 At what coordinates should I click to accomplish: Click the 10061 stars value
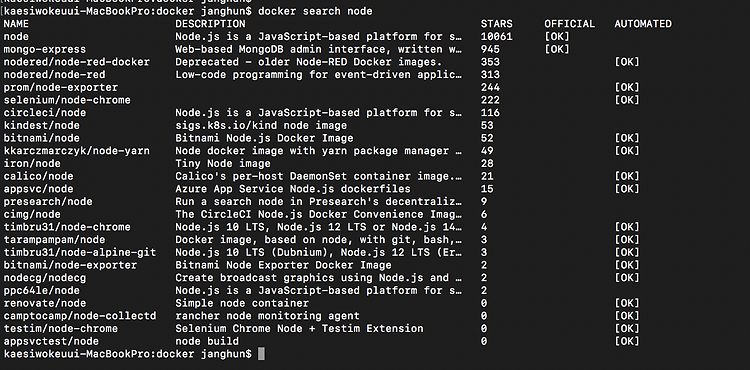click(496, 37)
